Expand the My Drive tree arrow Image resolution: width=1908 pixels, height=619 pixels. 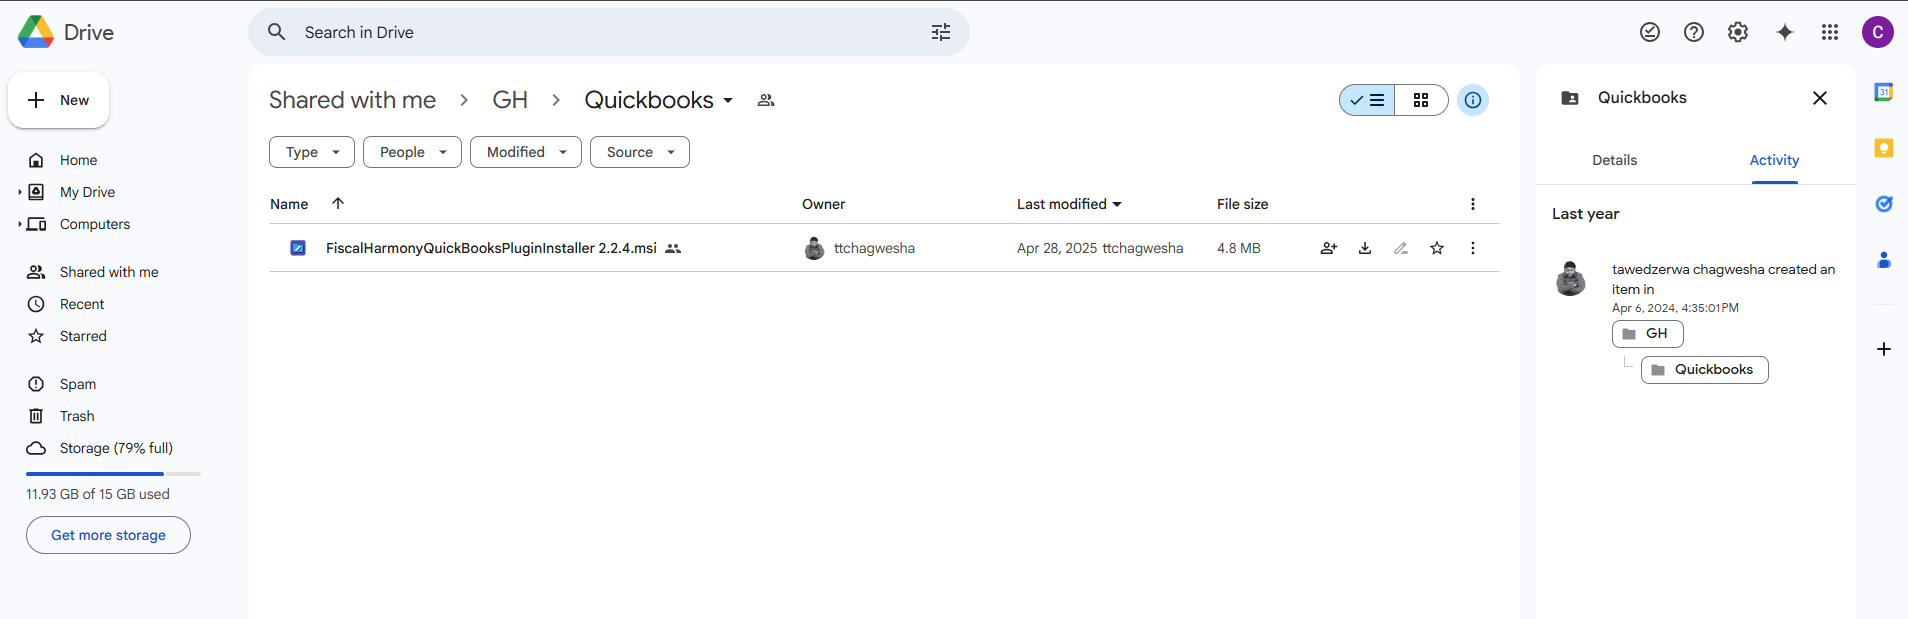(x=20, y=192)
